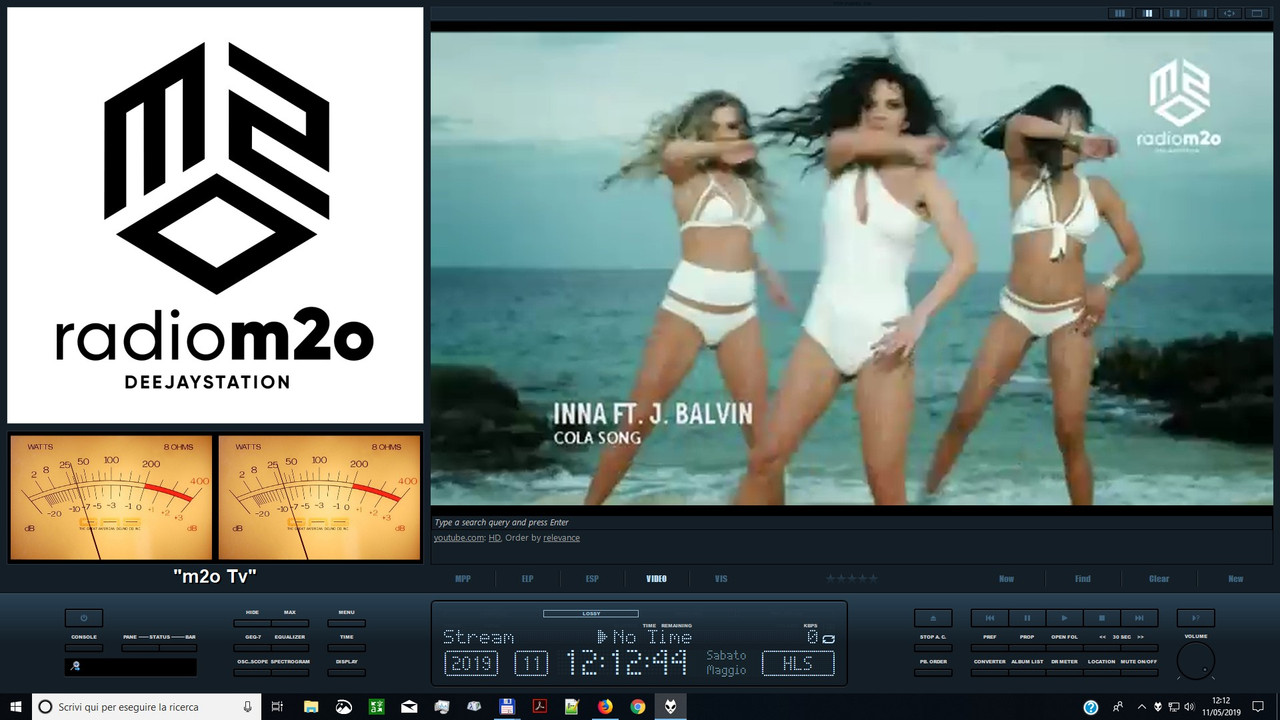Viewport: 1280px width, 720px height.
Task: Toggle the status BAR button
Action: pyautogui.click(x=178, y=648)
